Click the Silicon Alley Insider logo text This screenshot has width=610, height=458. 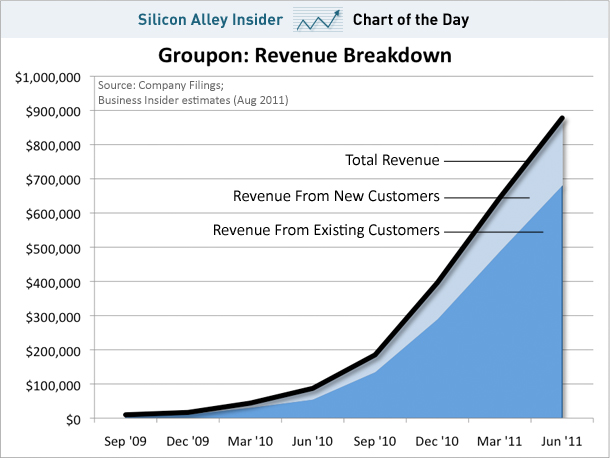point(210,19)
